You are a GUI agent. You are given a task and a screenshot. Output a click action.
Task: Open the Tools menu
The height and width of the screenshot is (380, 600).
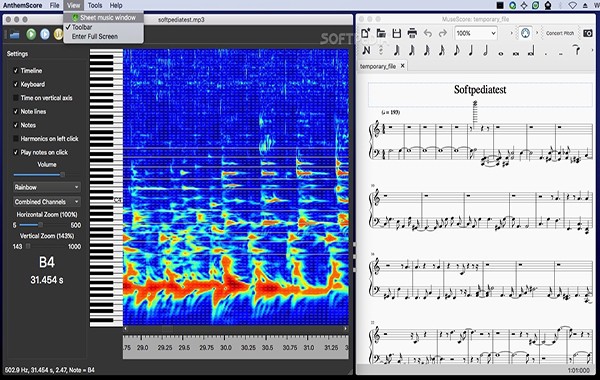point(95,5)
